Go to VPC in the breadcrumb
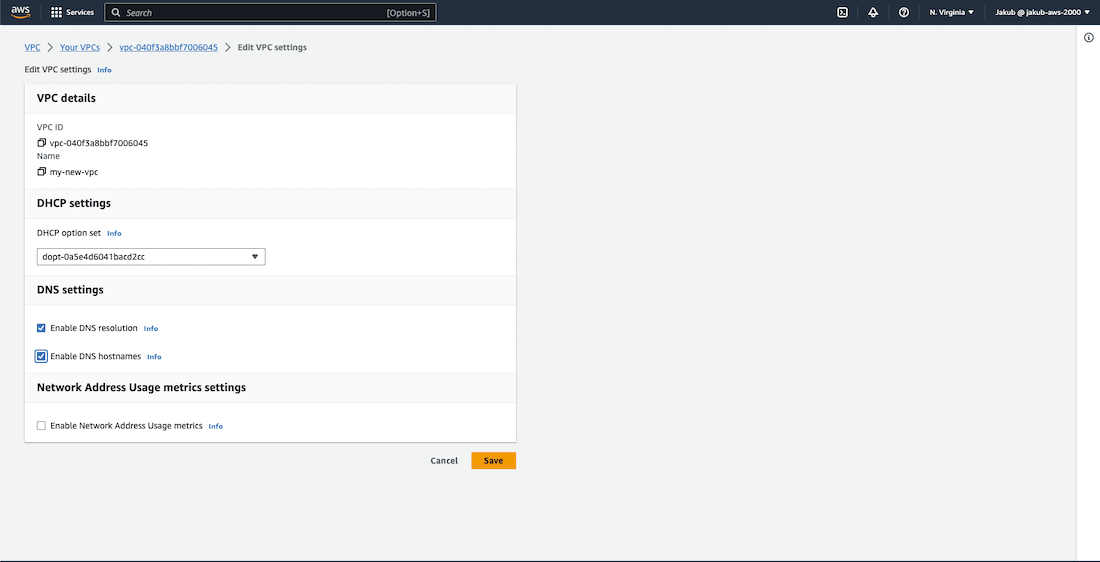The width and height of the screenshot is (1100, 562). pos(32,47)
